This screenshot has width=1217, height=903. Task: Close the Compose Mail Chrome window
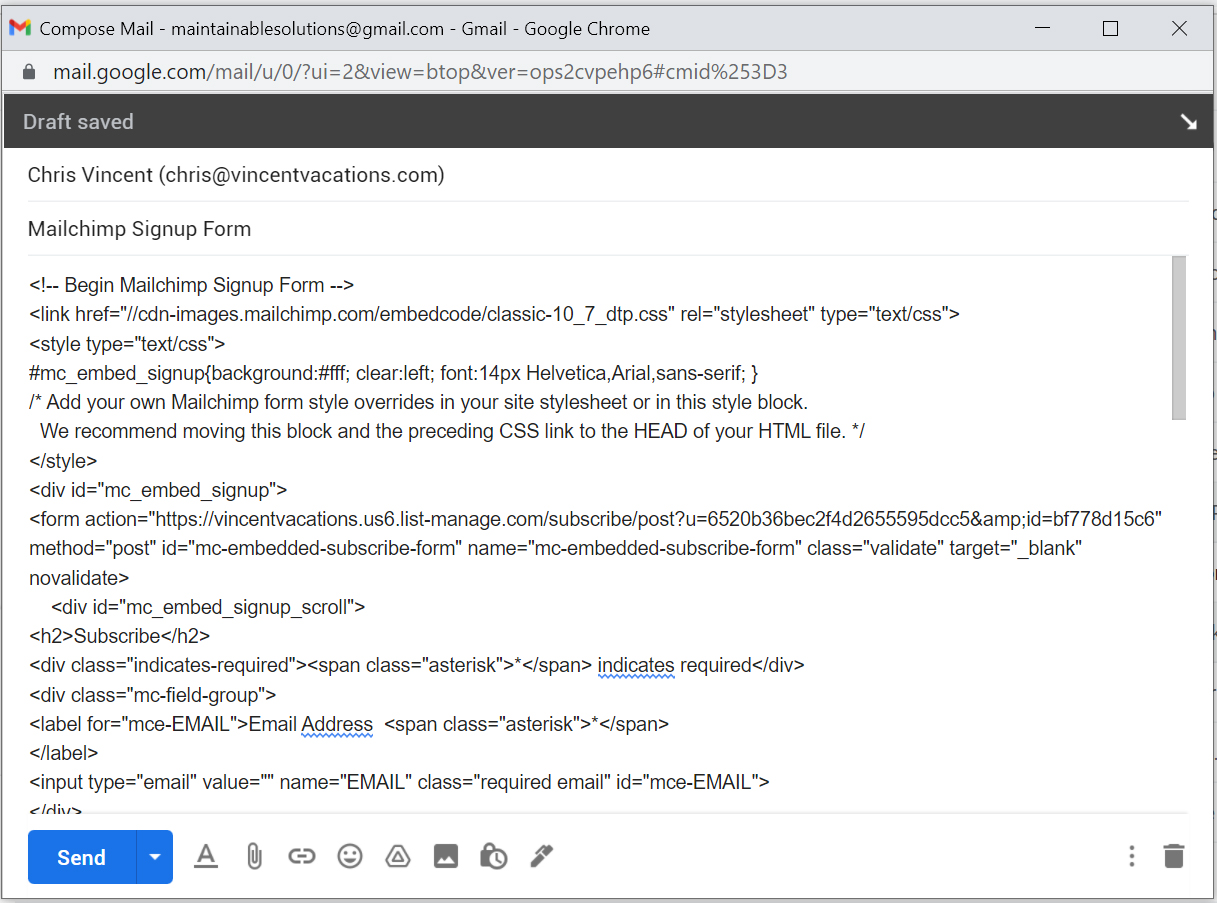coord(1178,29)
